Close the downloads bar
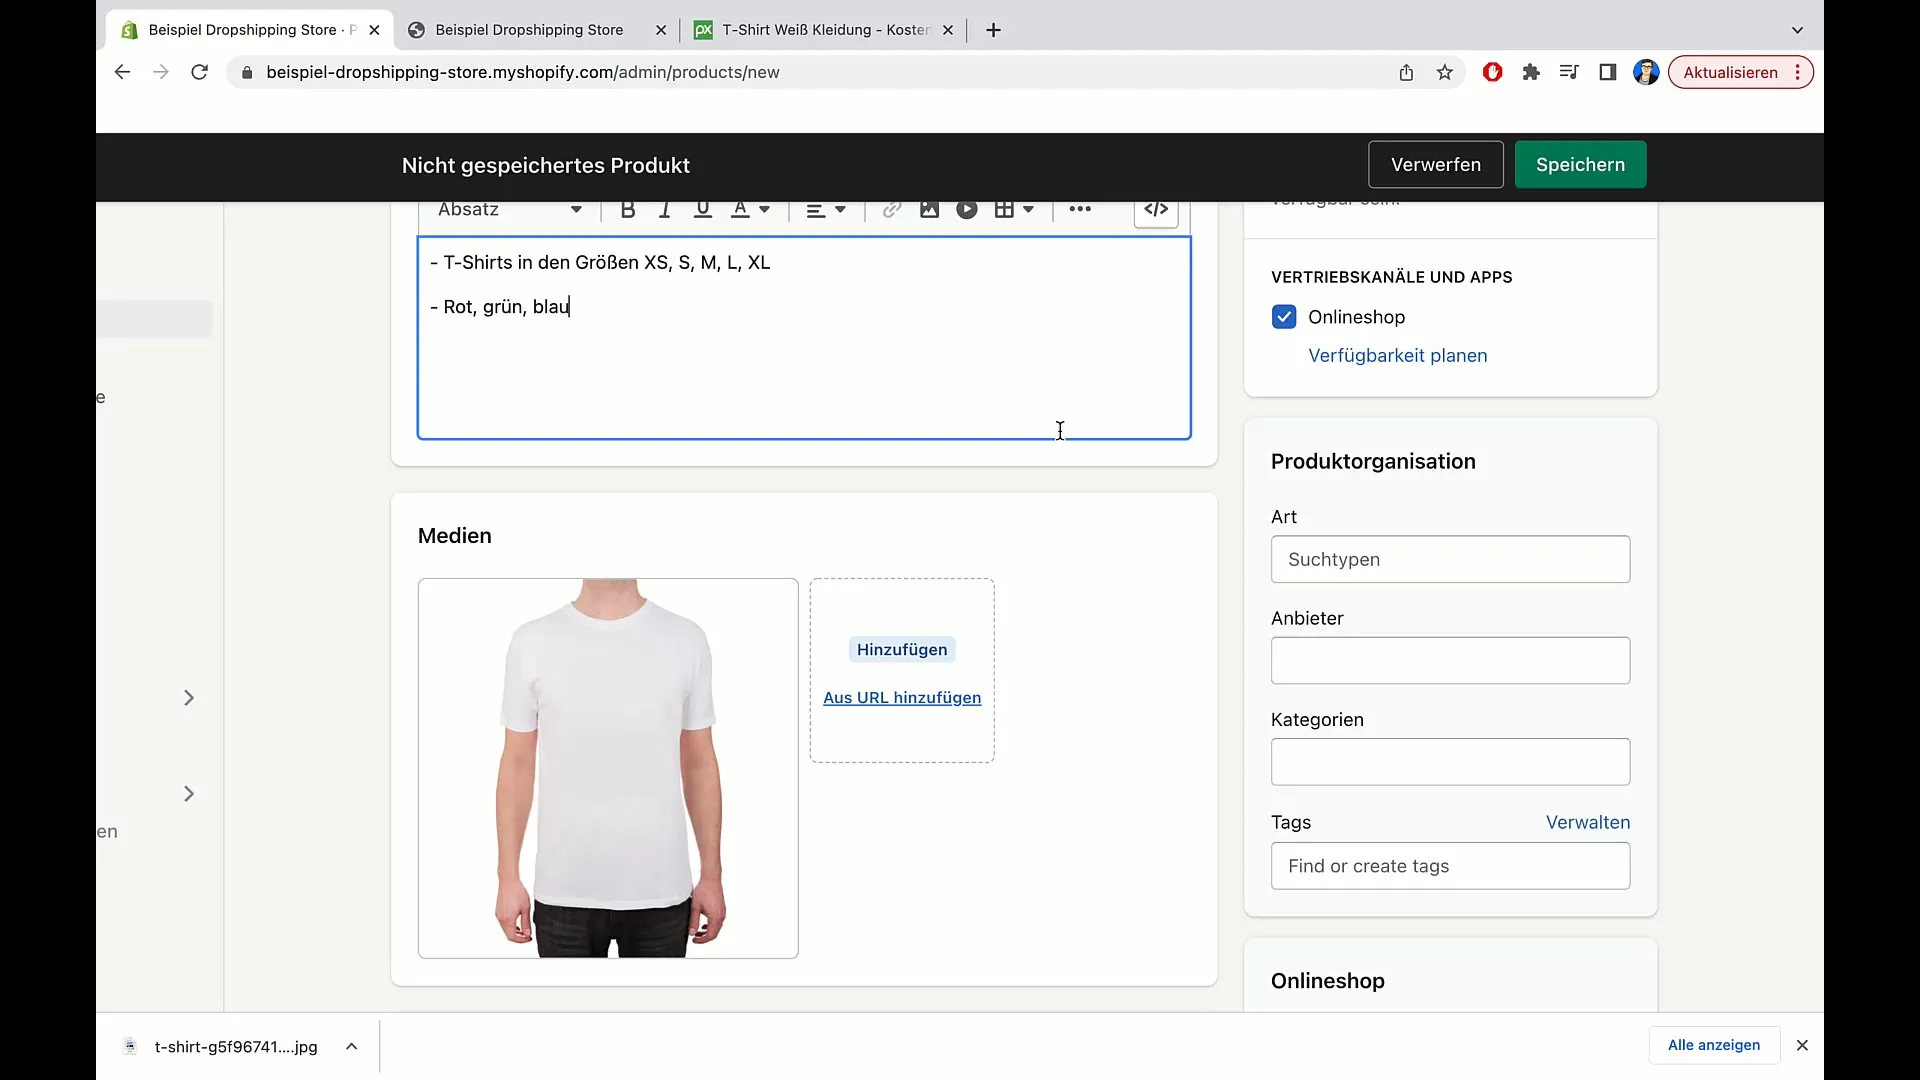This screenshot has height=1080, width=1920. click(x=1802, y=1045)
